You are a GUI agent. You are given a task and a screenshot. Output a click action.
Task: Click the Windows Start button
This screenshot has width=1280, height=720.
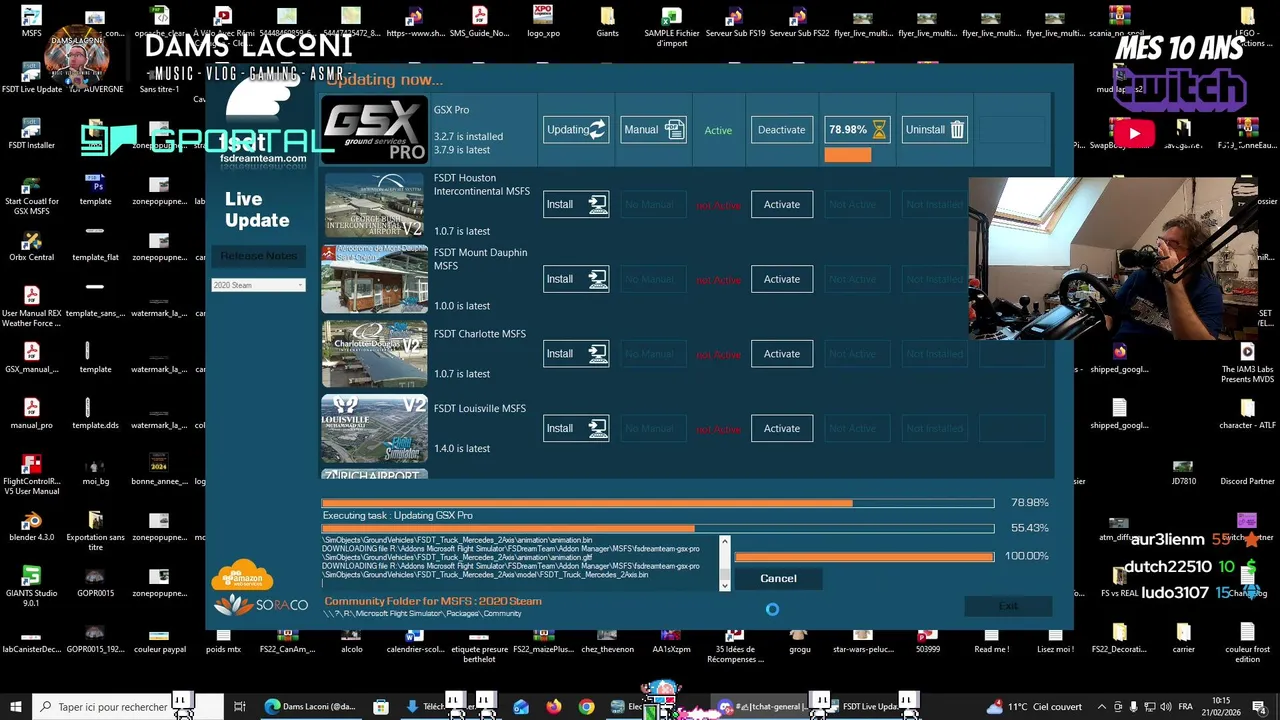(x=15, y=707)
